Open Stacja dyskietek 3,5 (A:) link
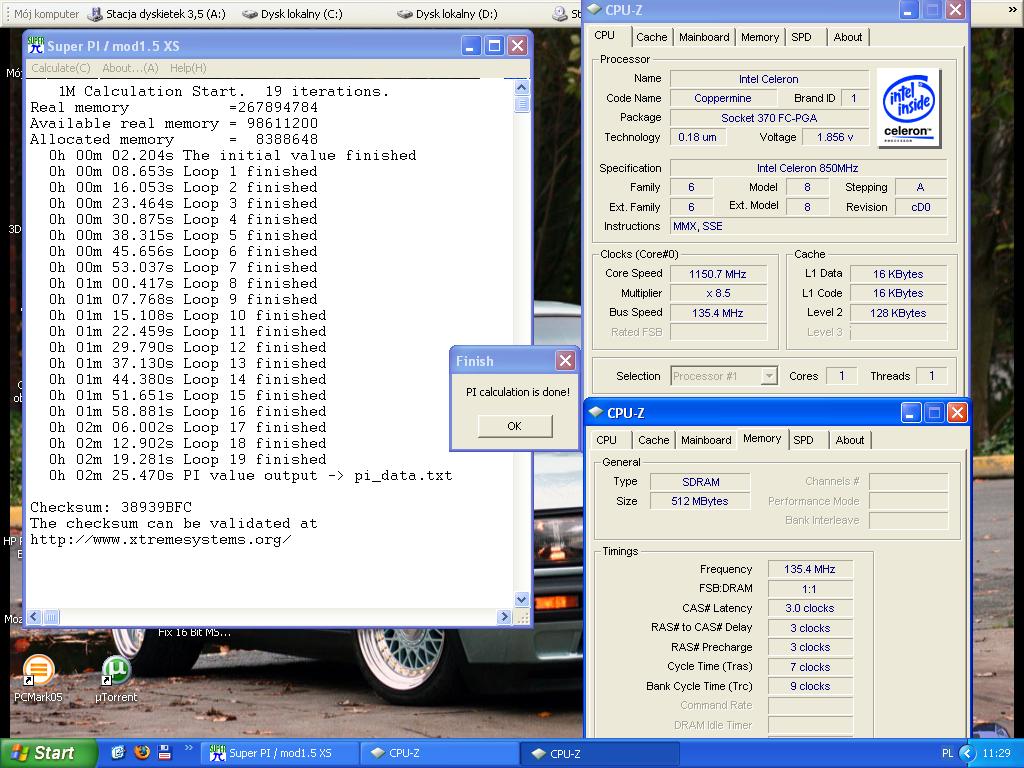Screen dimensions: 1024x768 [157, 14]
